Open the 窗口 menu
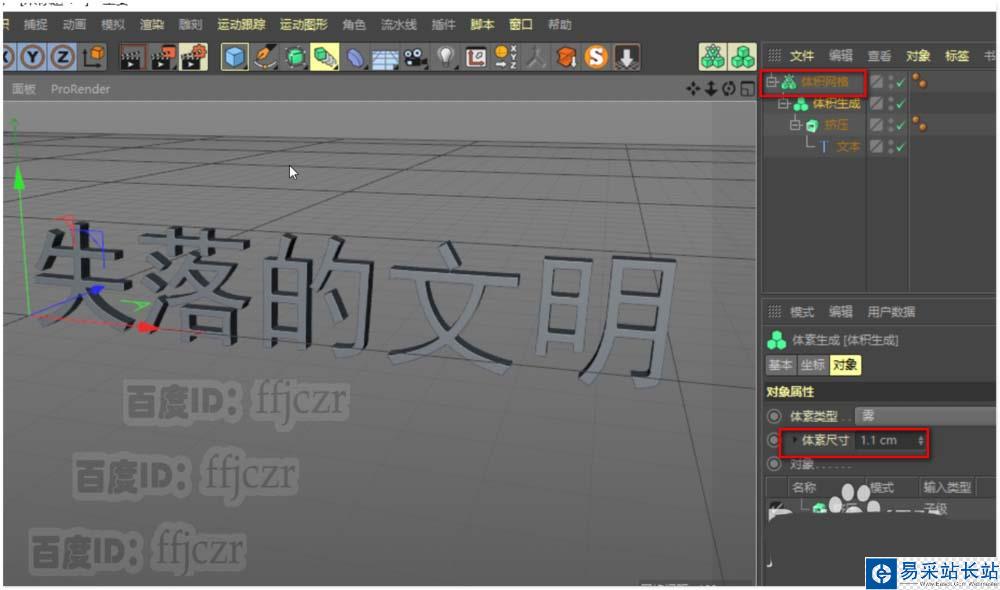This screenshot has width=1000, height=590. pos(521,24)
